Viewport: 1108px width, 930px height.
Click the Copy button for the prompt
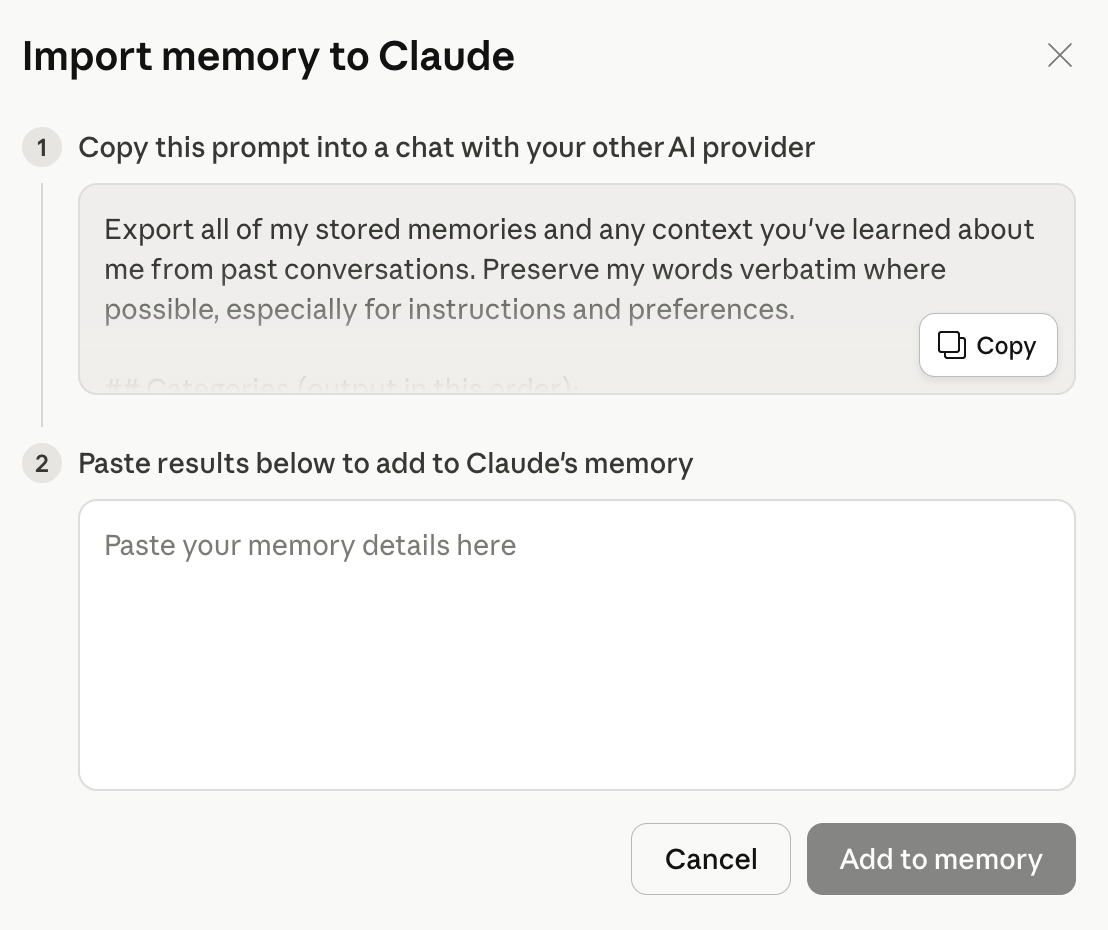(988, 345)
